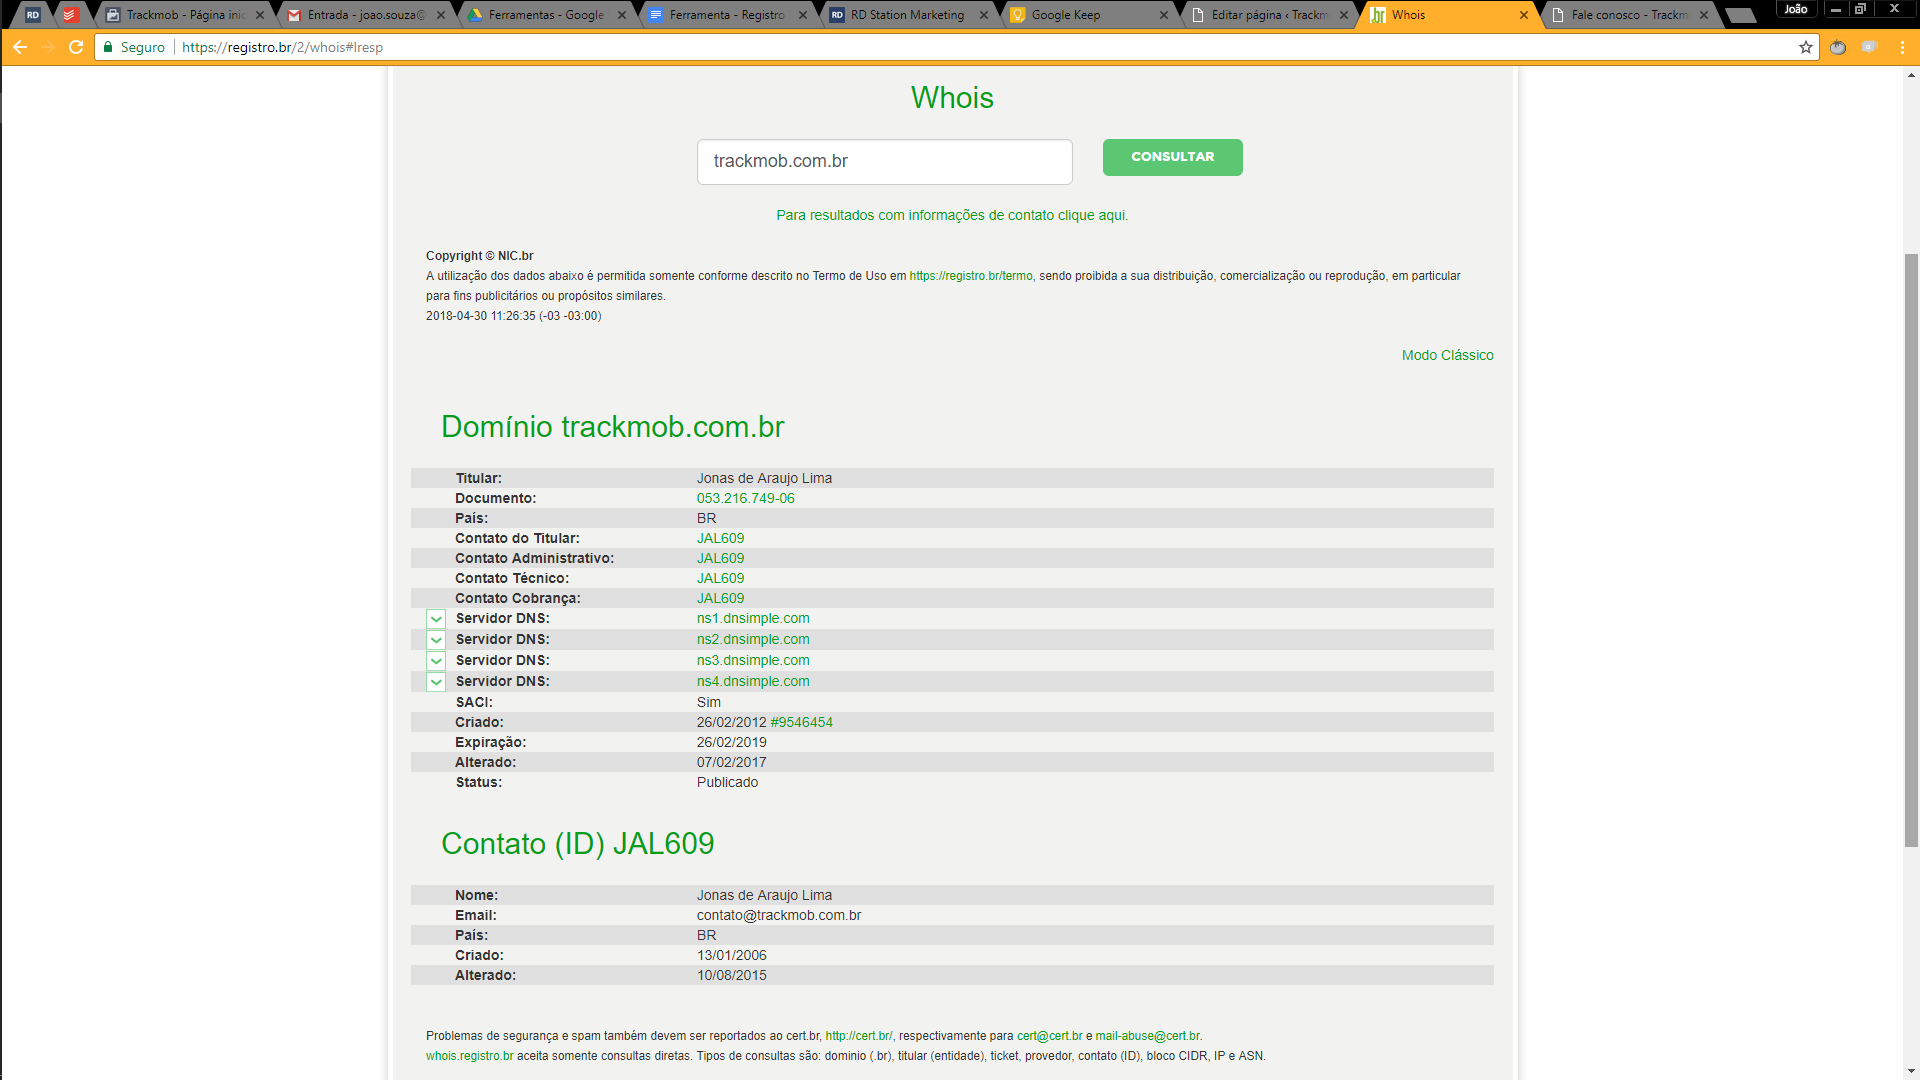Click the translate extension icon in toolbar
This screenshot has height=1080, width=1920.
click(1869, 47)
